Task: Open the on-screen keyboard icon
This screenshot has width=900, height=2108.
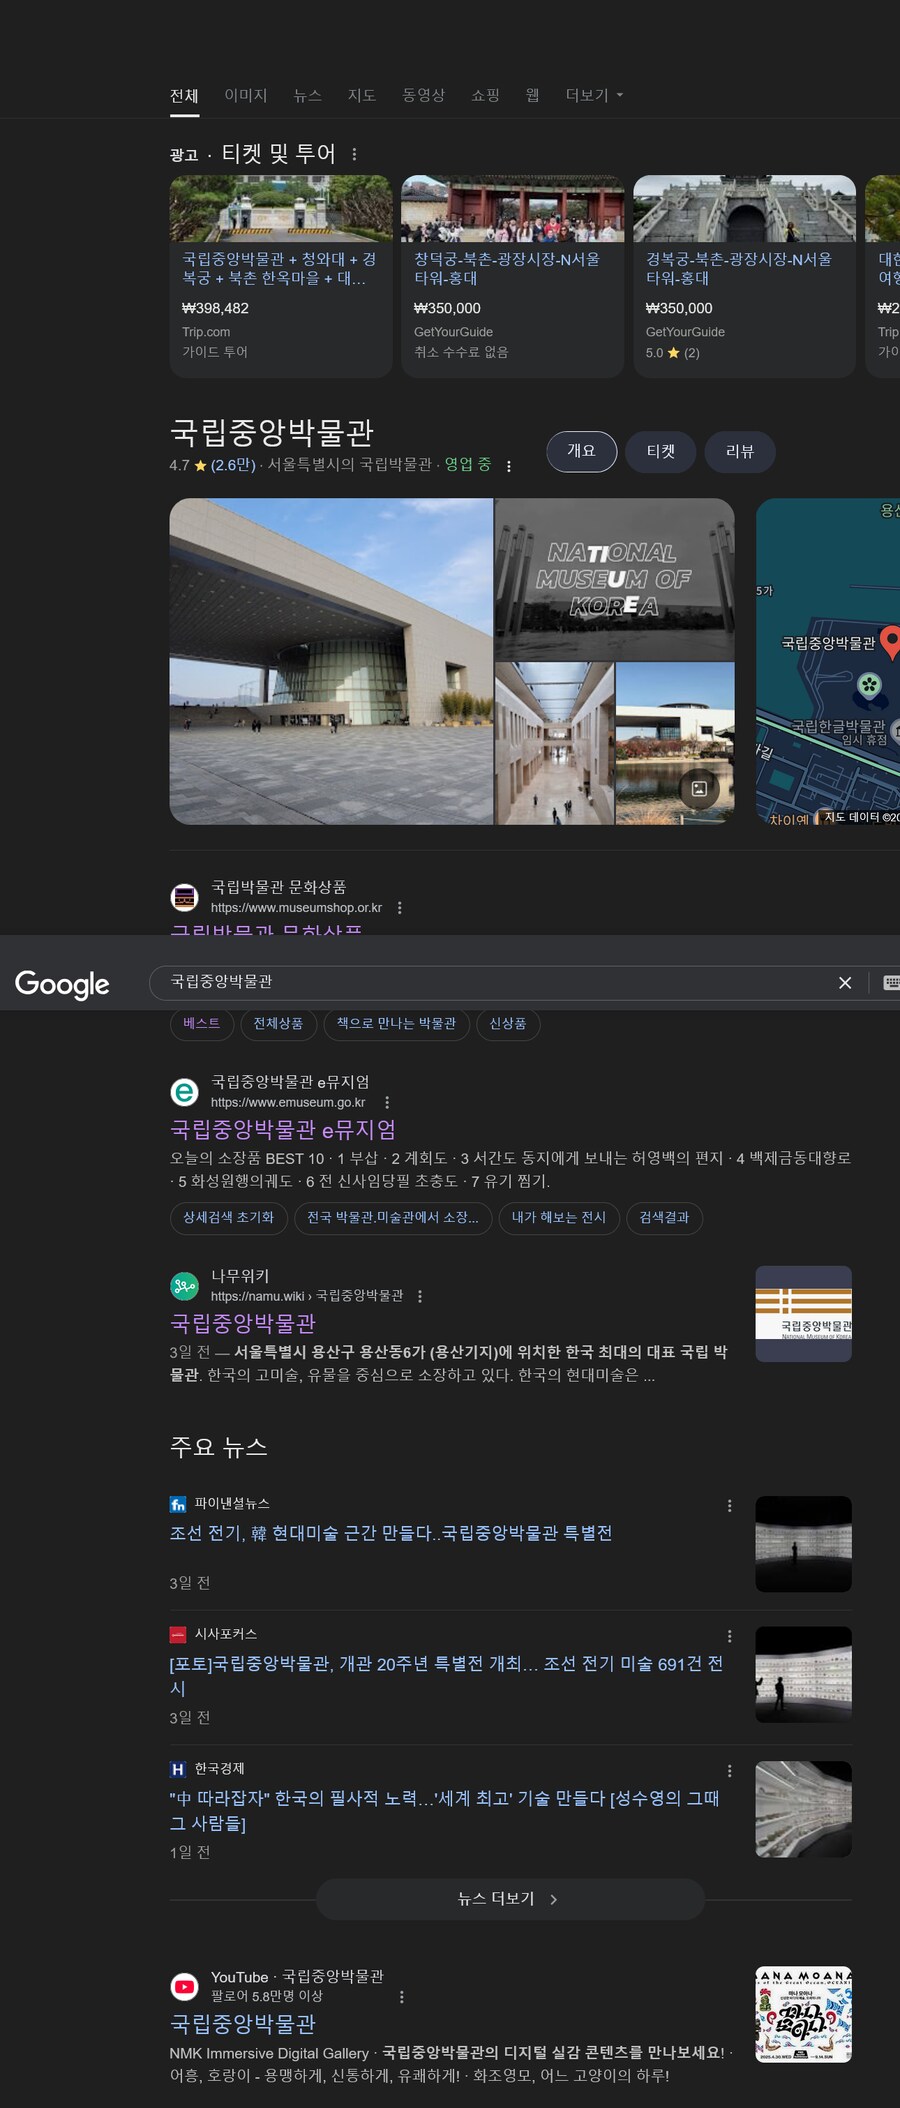Action: (892, 982)
